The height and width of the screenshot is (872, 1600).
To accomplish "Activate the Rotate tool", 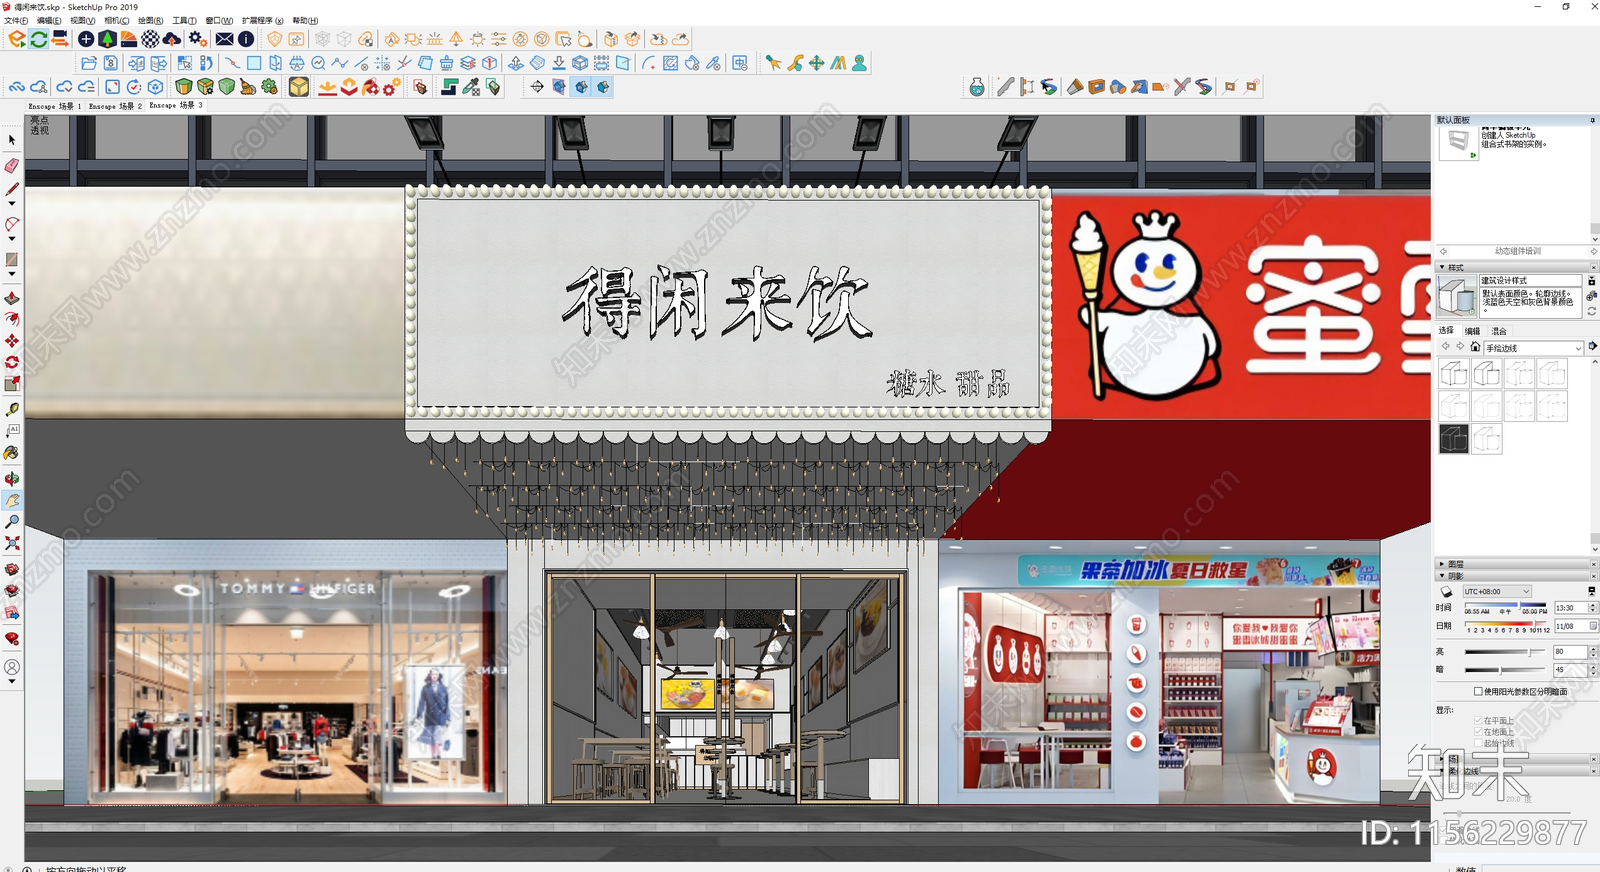I will 12,362.
